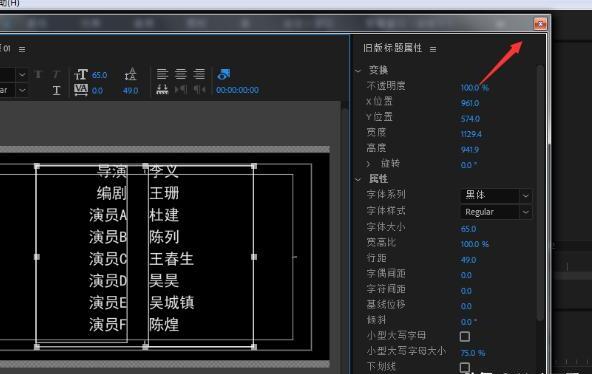This screenshot has width=592, height=374.
Task: Click left-middle text box resize handle
Action: pyautogui.click(x=37, y=257)
